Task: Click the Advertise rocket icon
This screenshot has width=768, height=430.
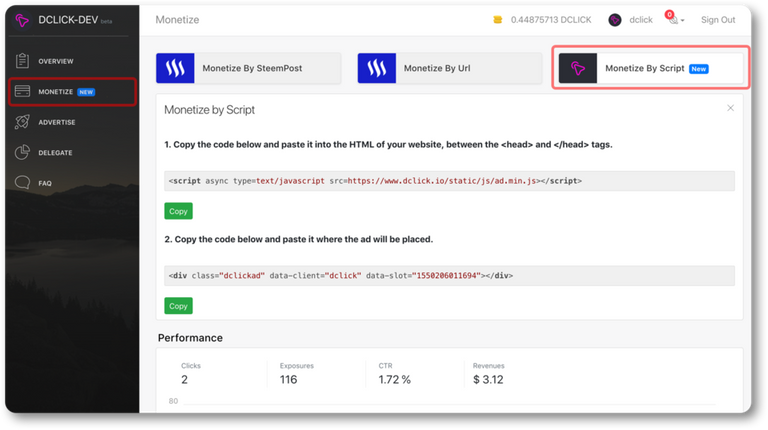Action: coord(21,122)
